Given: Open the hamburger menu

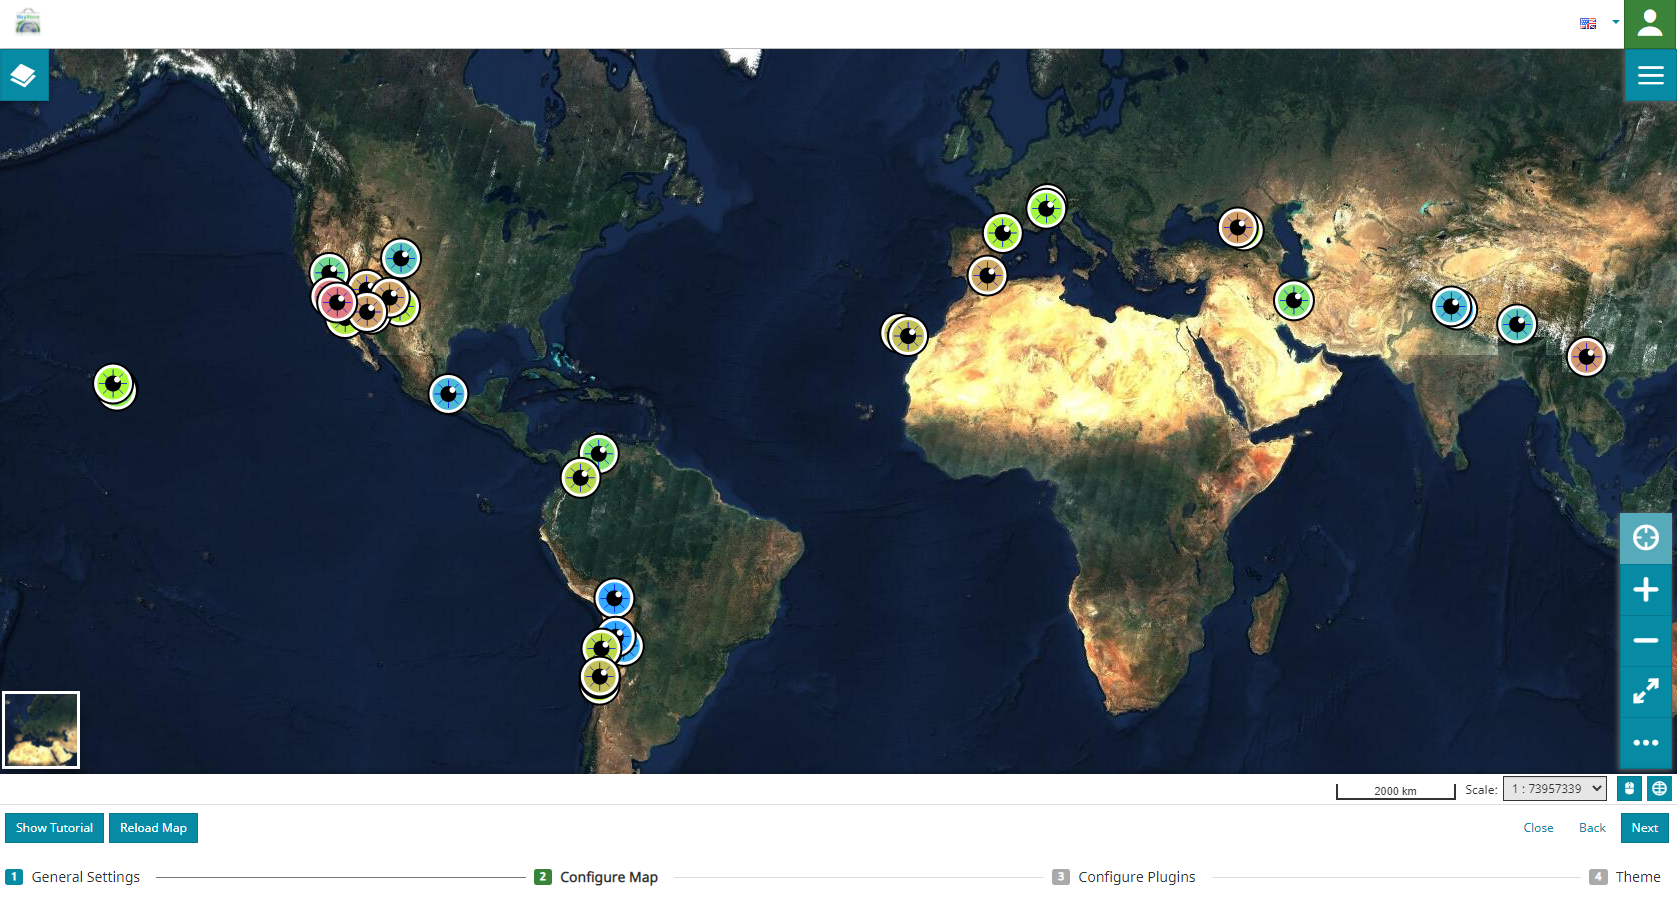Looking at the screenshot, I should pos(1650,76).
